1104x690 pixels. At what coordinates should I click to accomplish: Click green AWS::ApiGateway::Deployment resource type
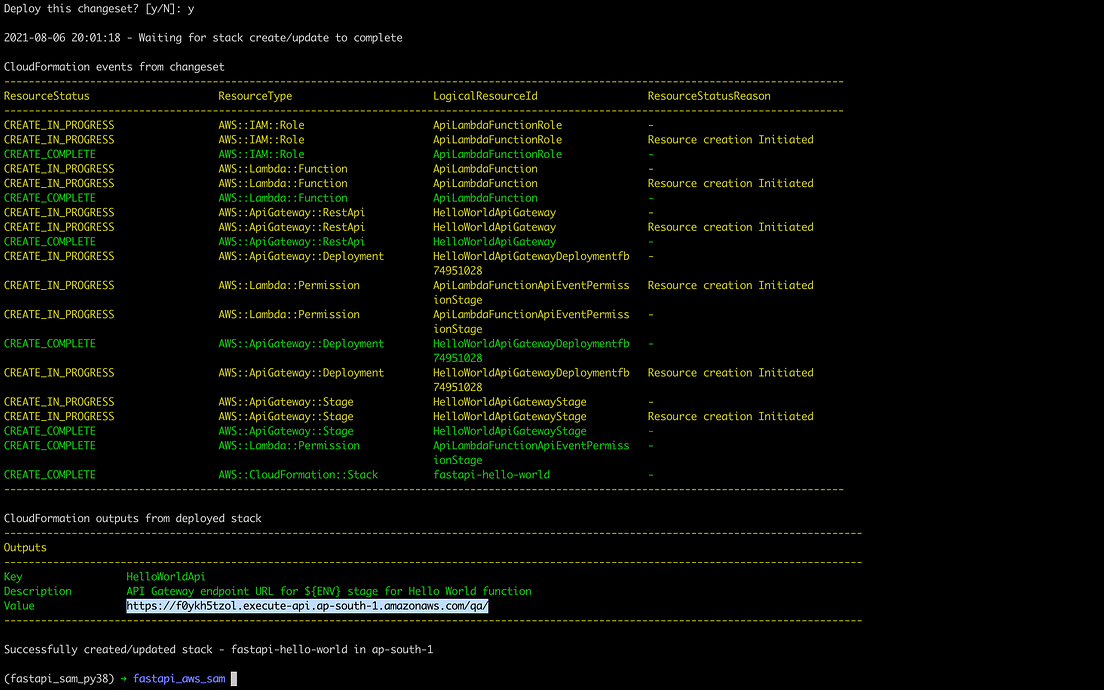point(301,344)
